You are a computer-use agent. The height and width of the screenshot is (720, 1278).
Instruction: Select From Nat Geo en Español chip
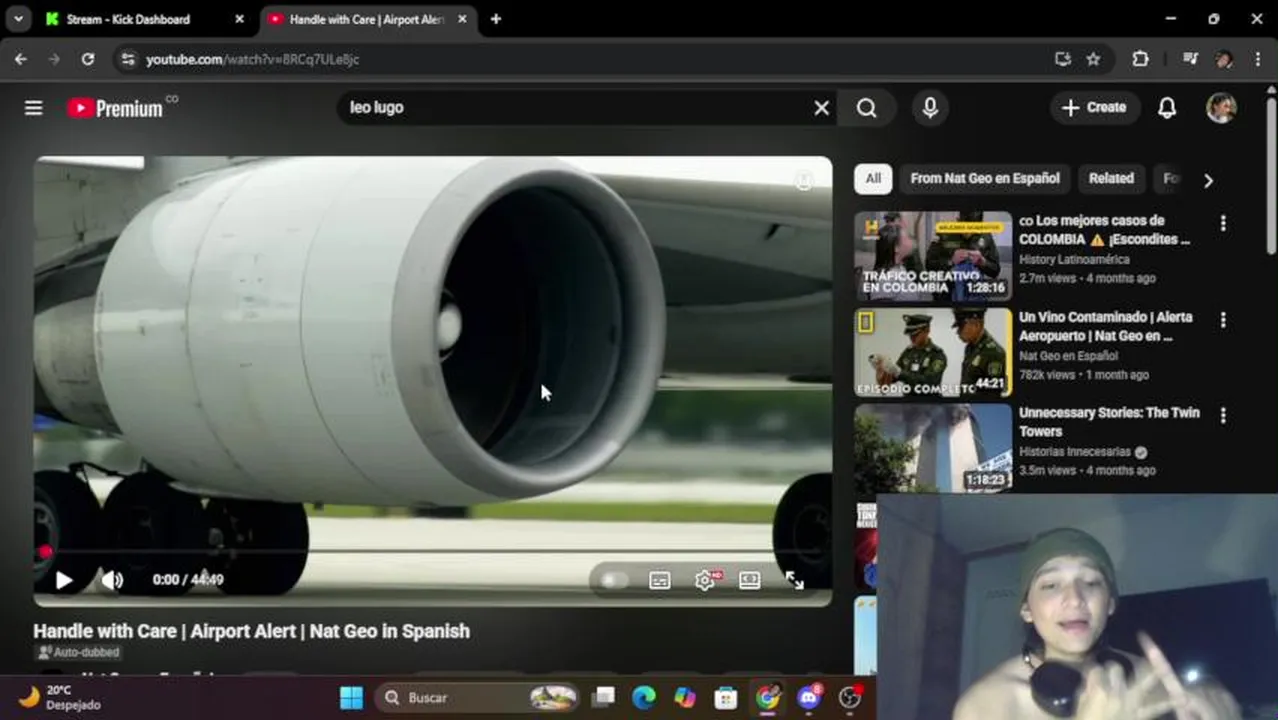pyautogui.click(x=985, y=178)
